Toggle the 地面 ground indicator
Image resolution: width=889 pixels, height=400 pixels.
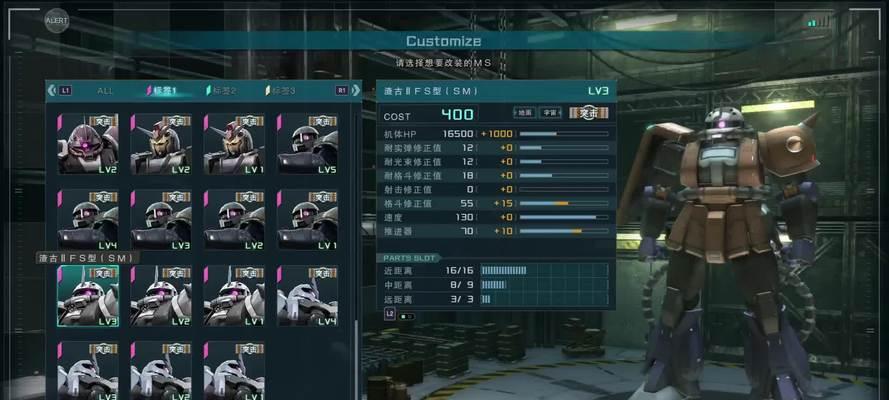pyautogui.click(x=524, y=113)
